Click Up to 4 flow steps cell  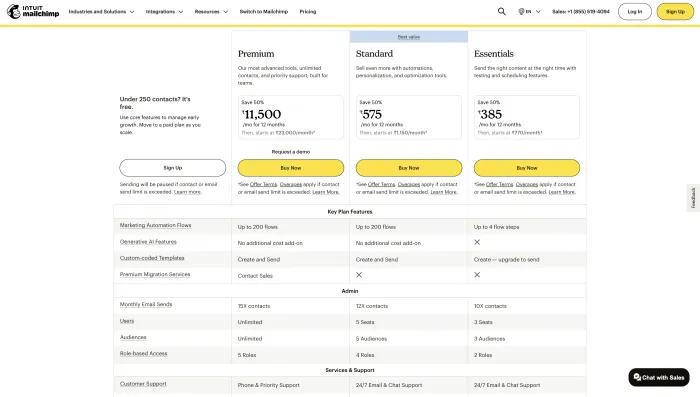click(496, 227)
